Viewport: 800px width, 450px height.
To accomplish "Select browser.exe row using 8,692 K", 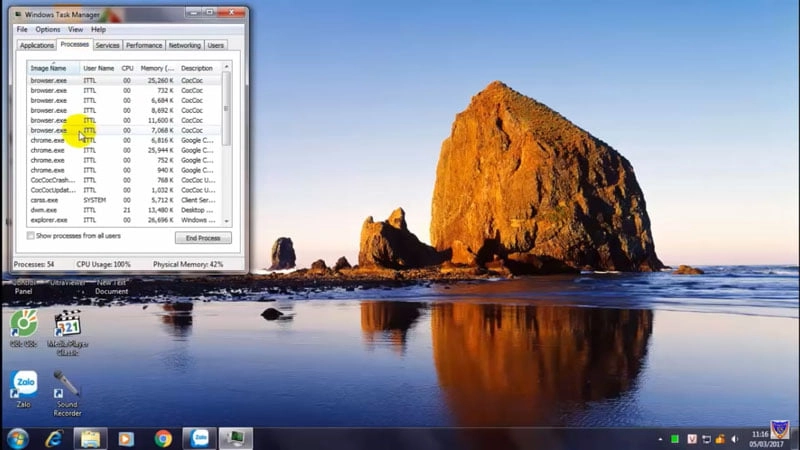I will pos(124,110).
